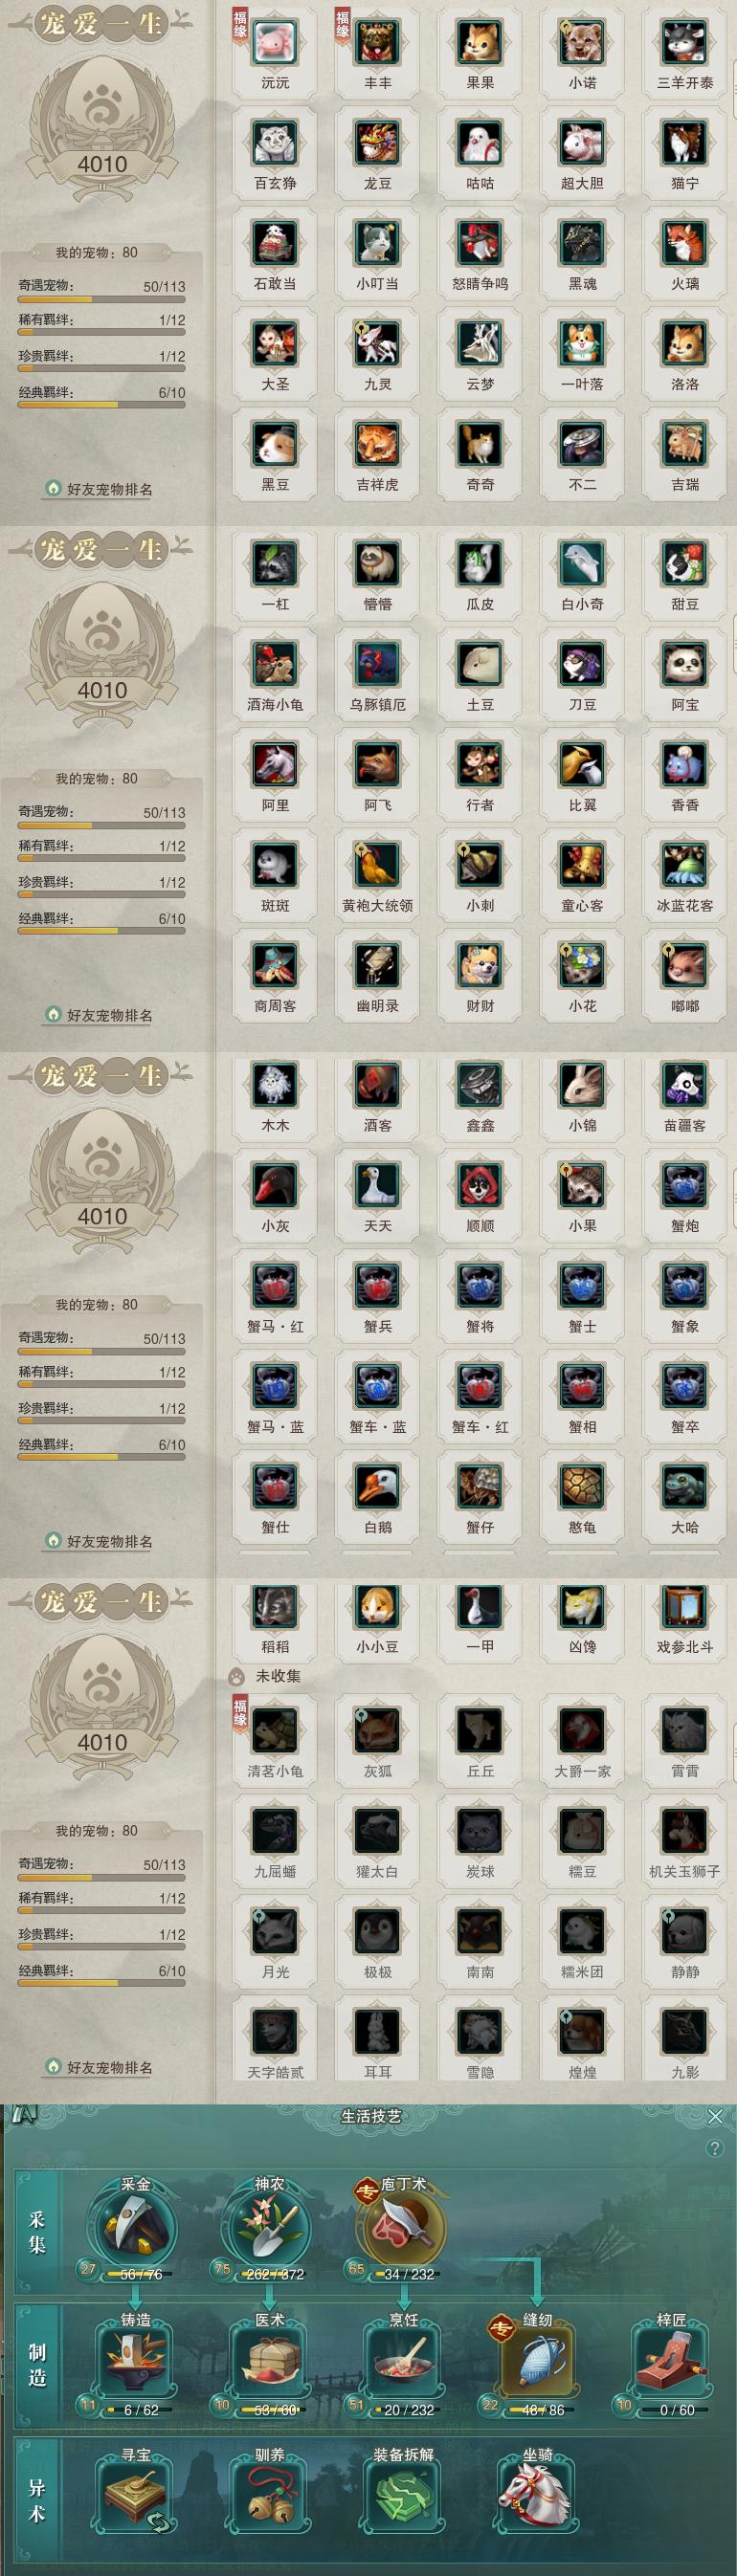
Task: Close the 生活技艺 panel
Action: [x=715, y=2116]
